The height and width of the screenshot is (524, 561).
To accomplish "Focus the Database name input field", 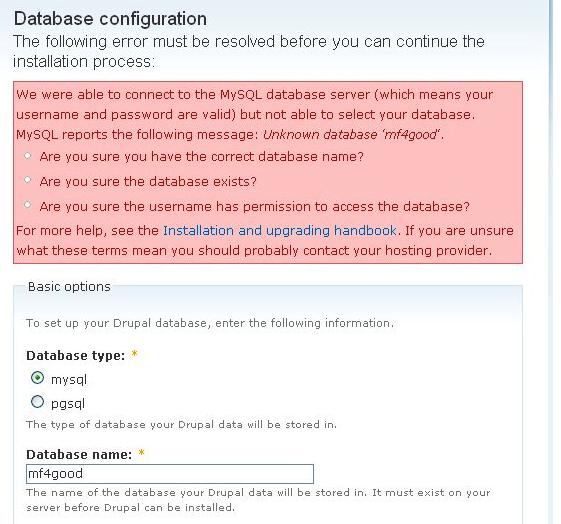I will (170, 474).
